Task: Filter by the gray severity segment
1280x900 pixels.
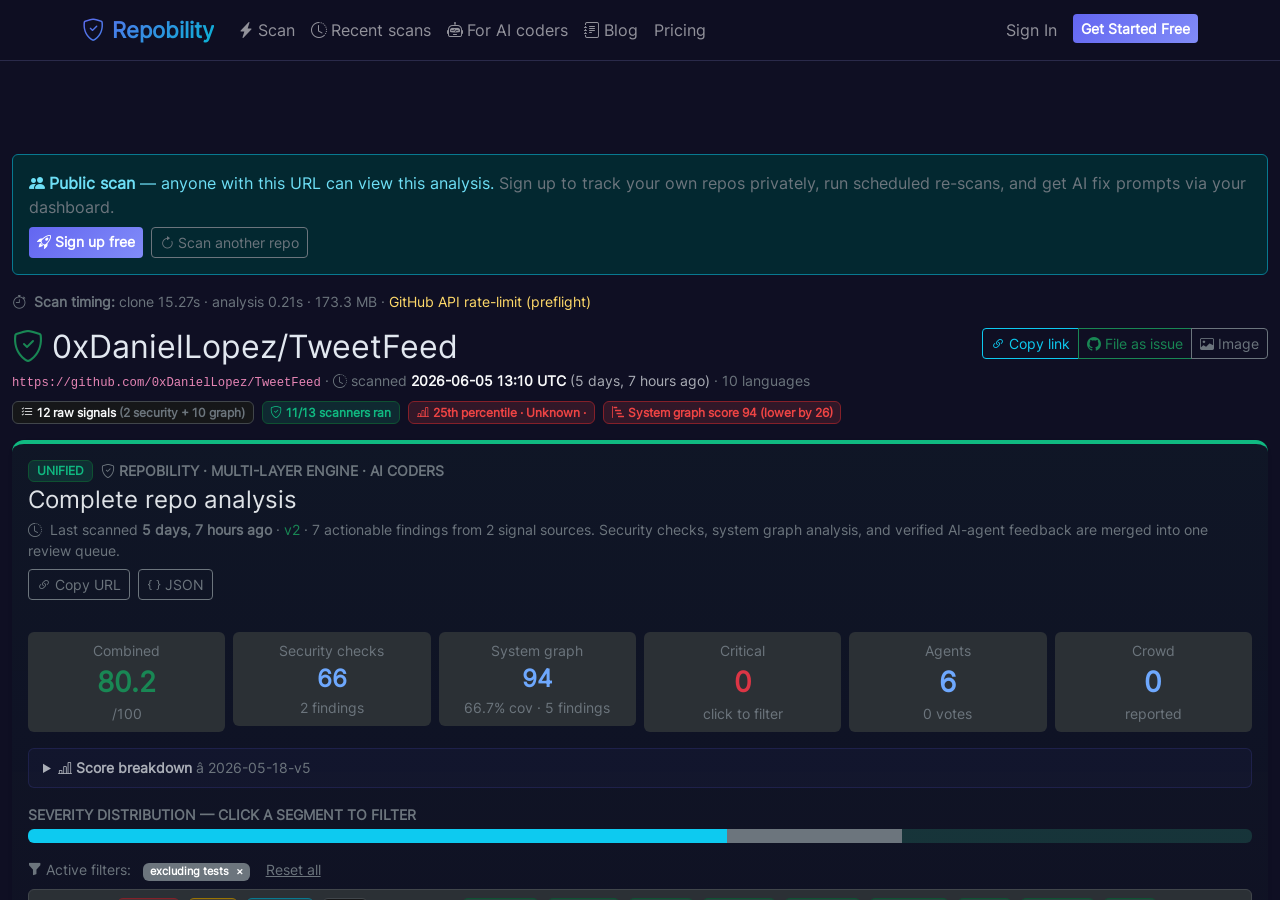Action: 814,836
